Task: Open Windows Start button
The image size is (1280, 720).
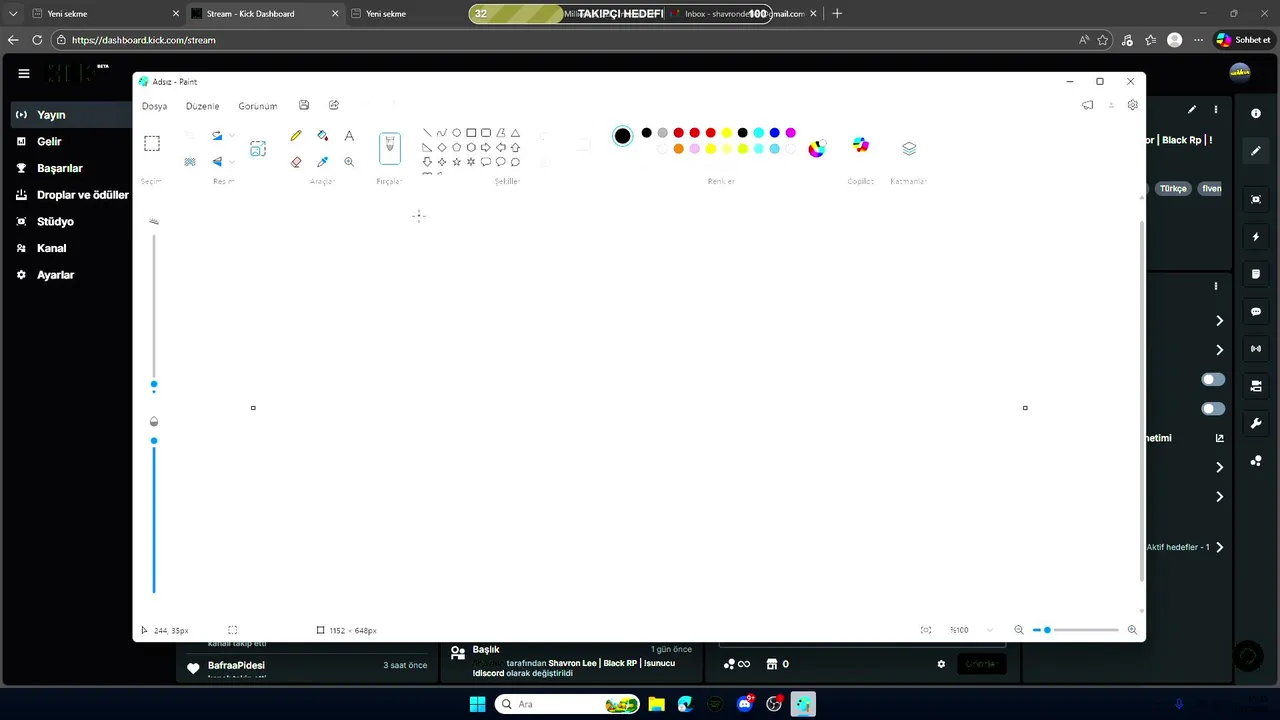Action: [x=477, y=704]
